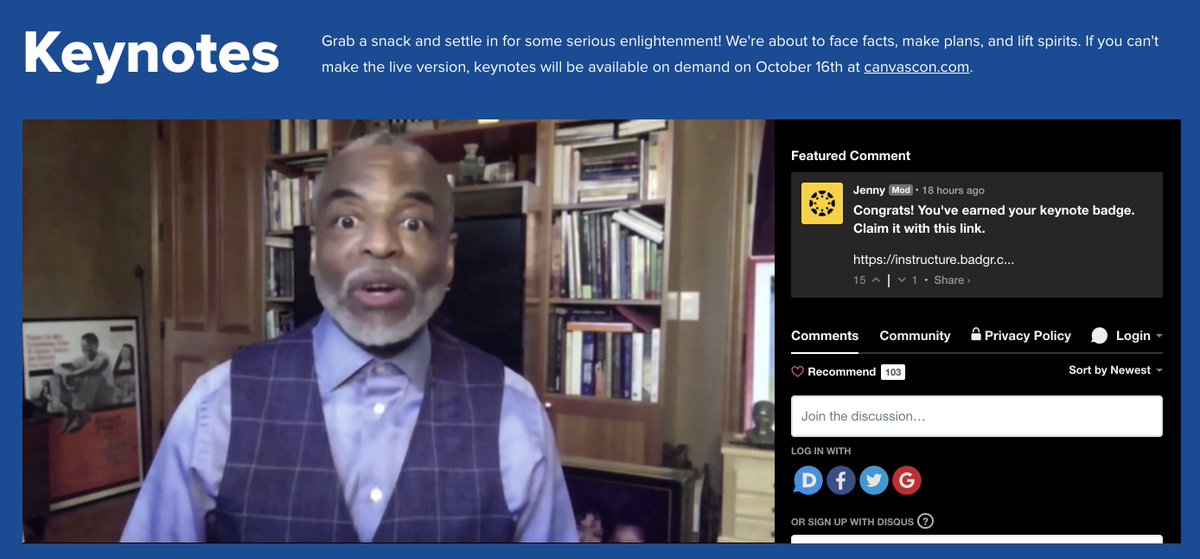The image size is (1200, 559).
Task: Click the heart Recommend button
Action: pyautogui.click(x=834, y=372)
